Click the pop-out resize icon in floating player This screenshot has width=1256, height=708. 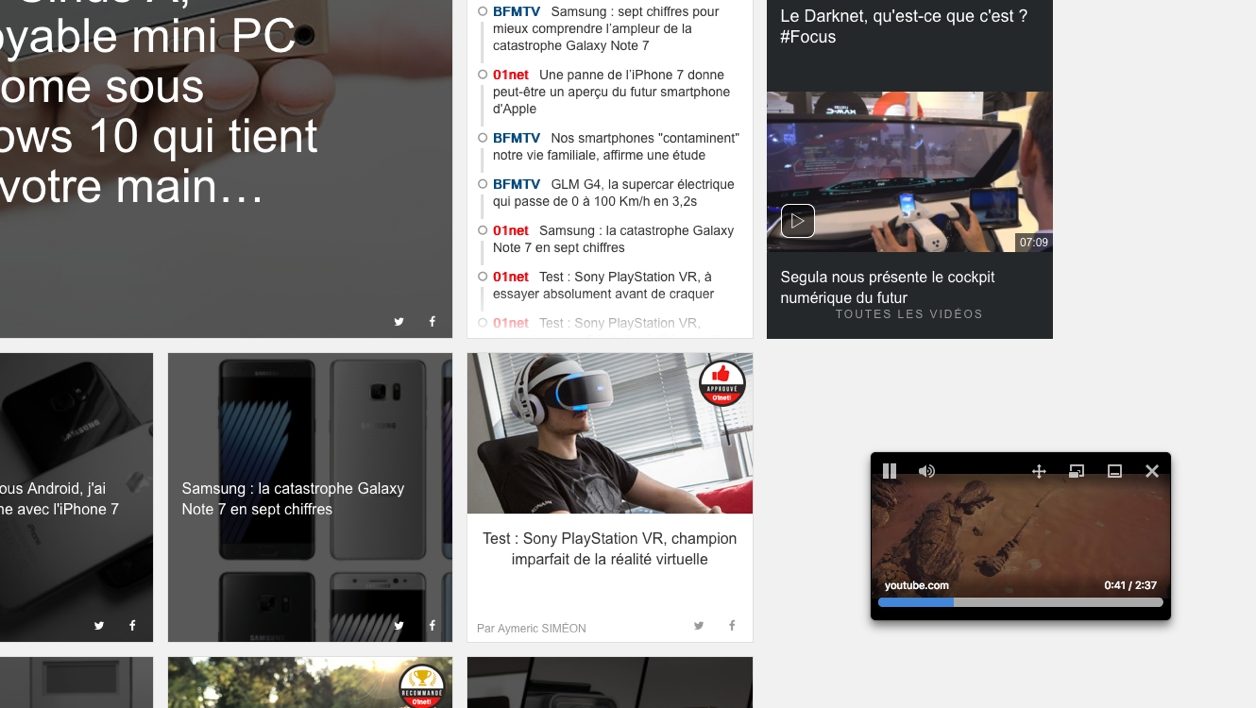[1076, 471]
